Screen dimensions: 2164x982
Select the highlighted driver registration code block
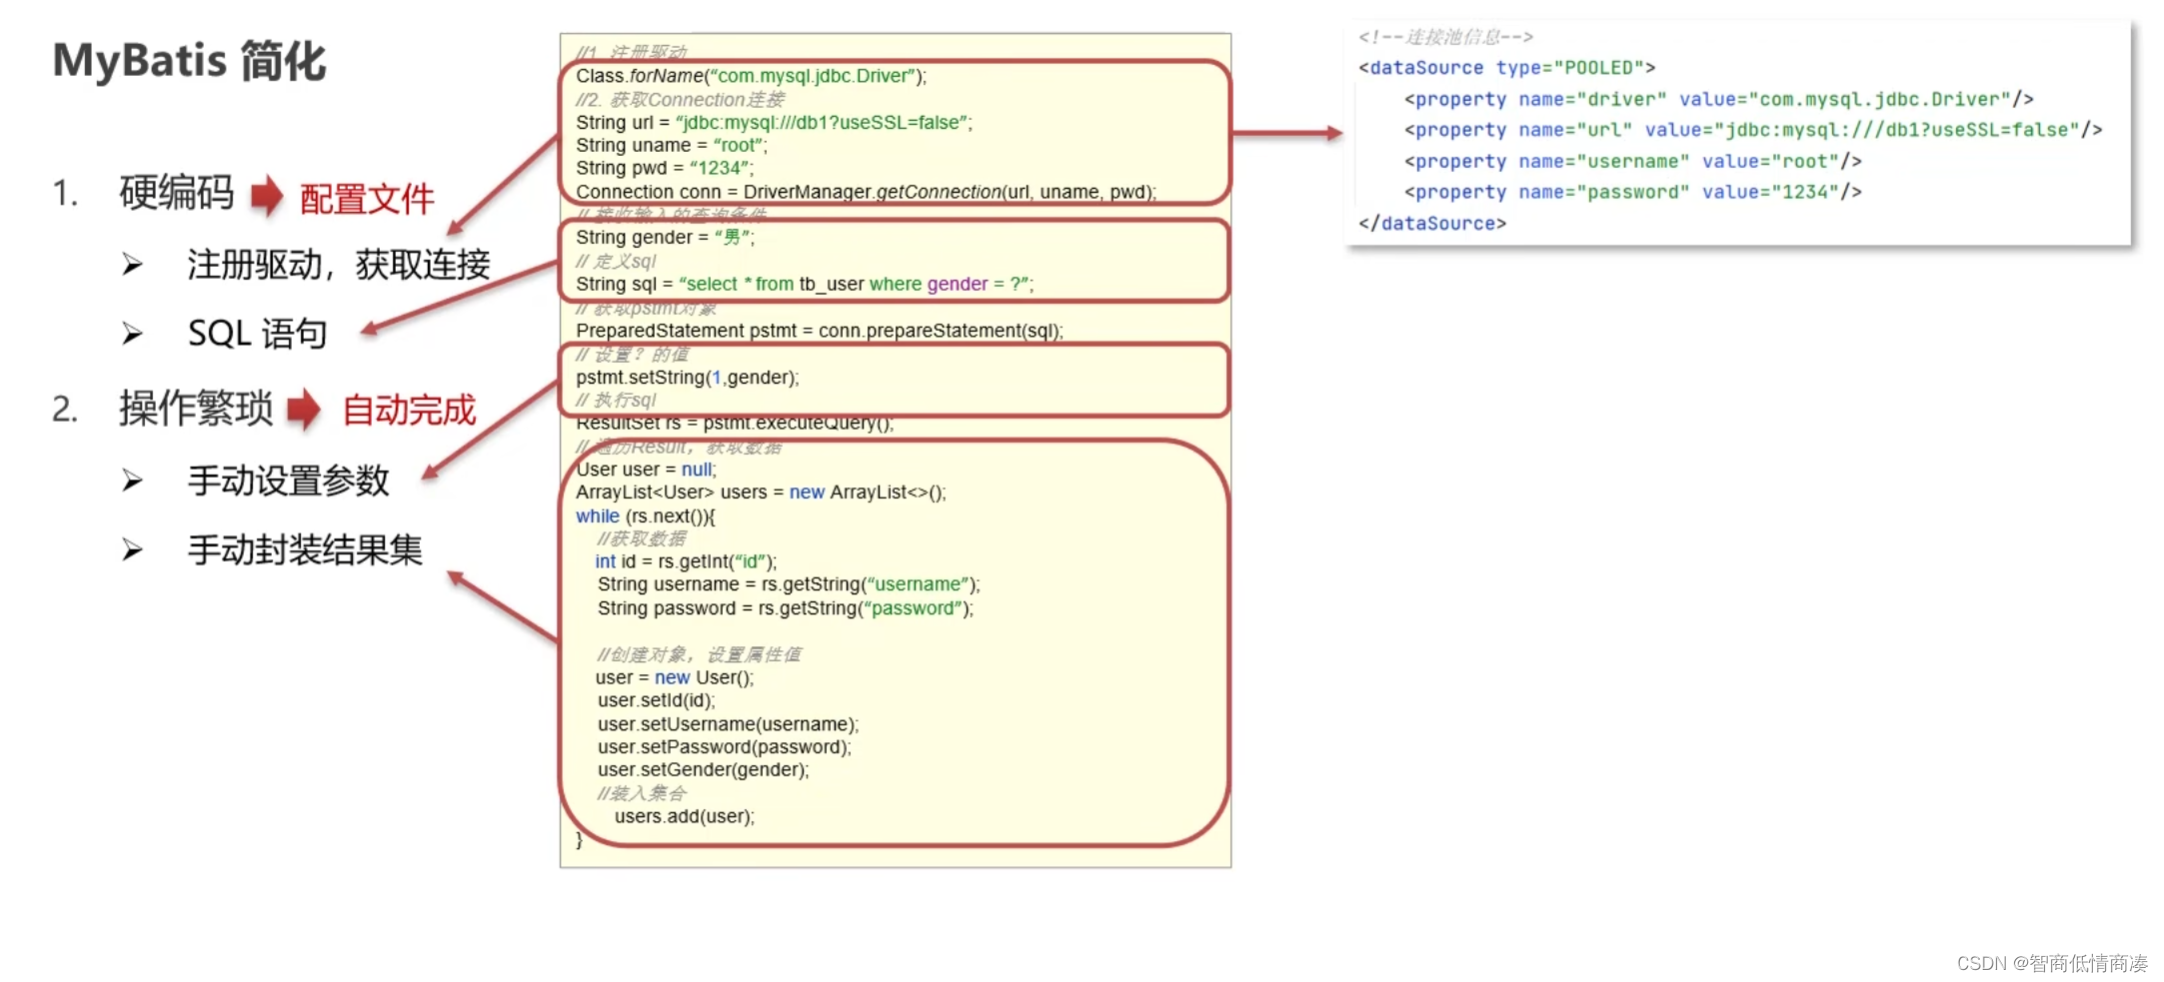point(895,130)
